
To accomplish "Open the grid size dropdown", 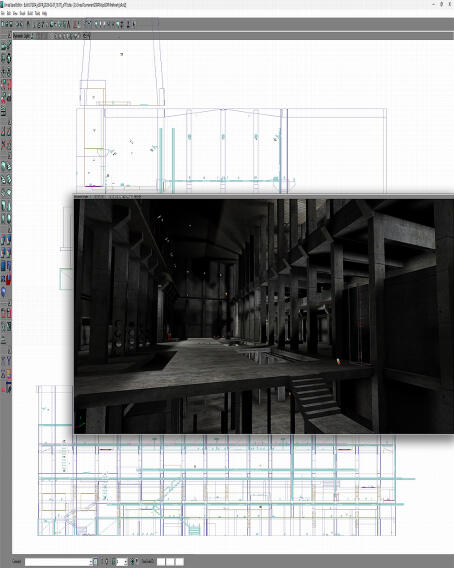I will tap(122, 561).
